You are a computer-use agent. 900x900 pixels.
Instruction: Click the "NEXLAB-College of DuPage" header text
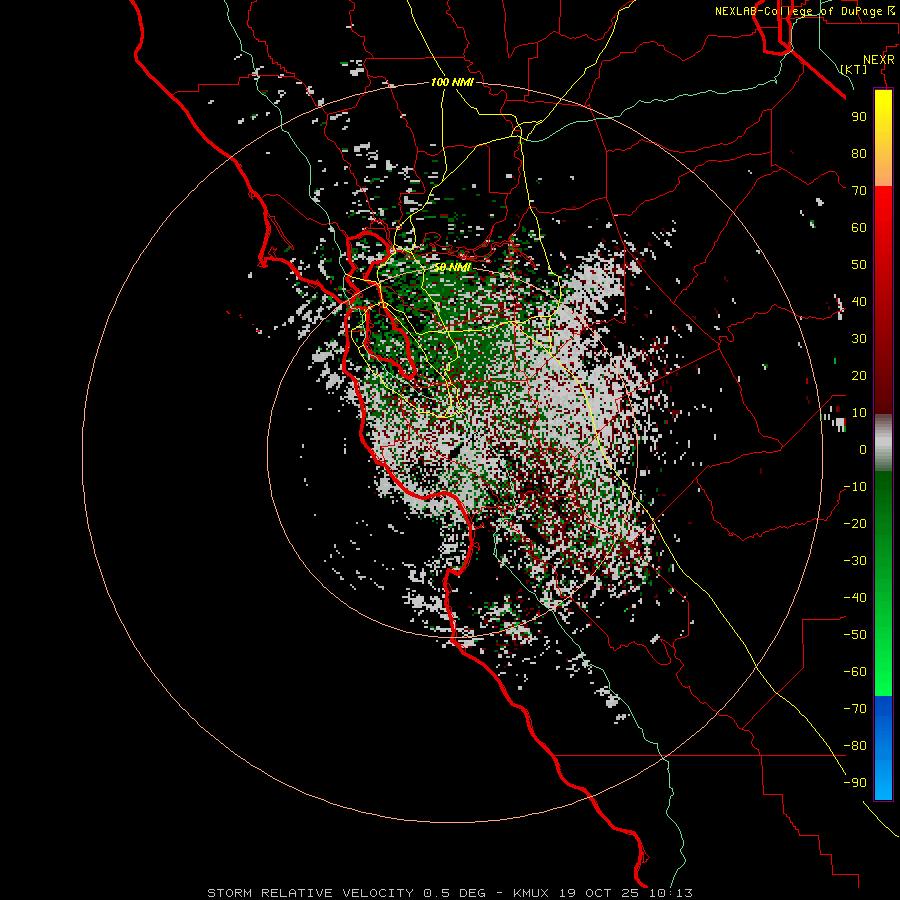point(801,11)
